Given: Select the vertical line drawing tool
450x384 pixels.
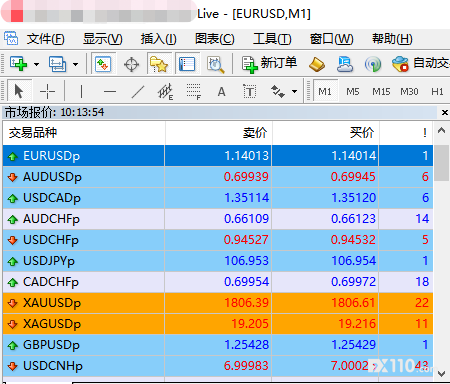Looking at the screenshot, I should coord(81,91).
